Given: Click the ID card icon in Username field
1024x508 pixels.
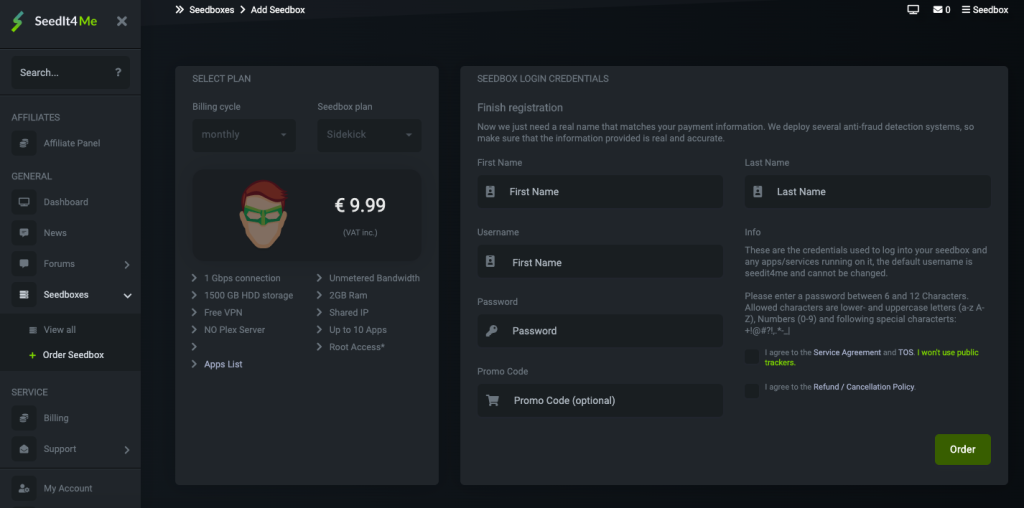Looking at the screenshot, I should pyautogui.click(x=490, y=261).
